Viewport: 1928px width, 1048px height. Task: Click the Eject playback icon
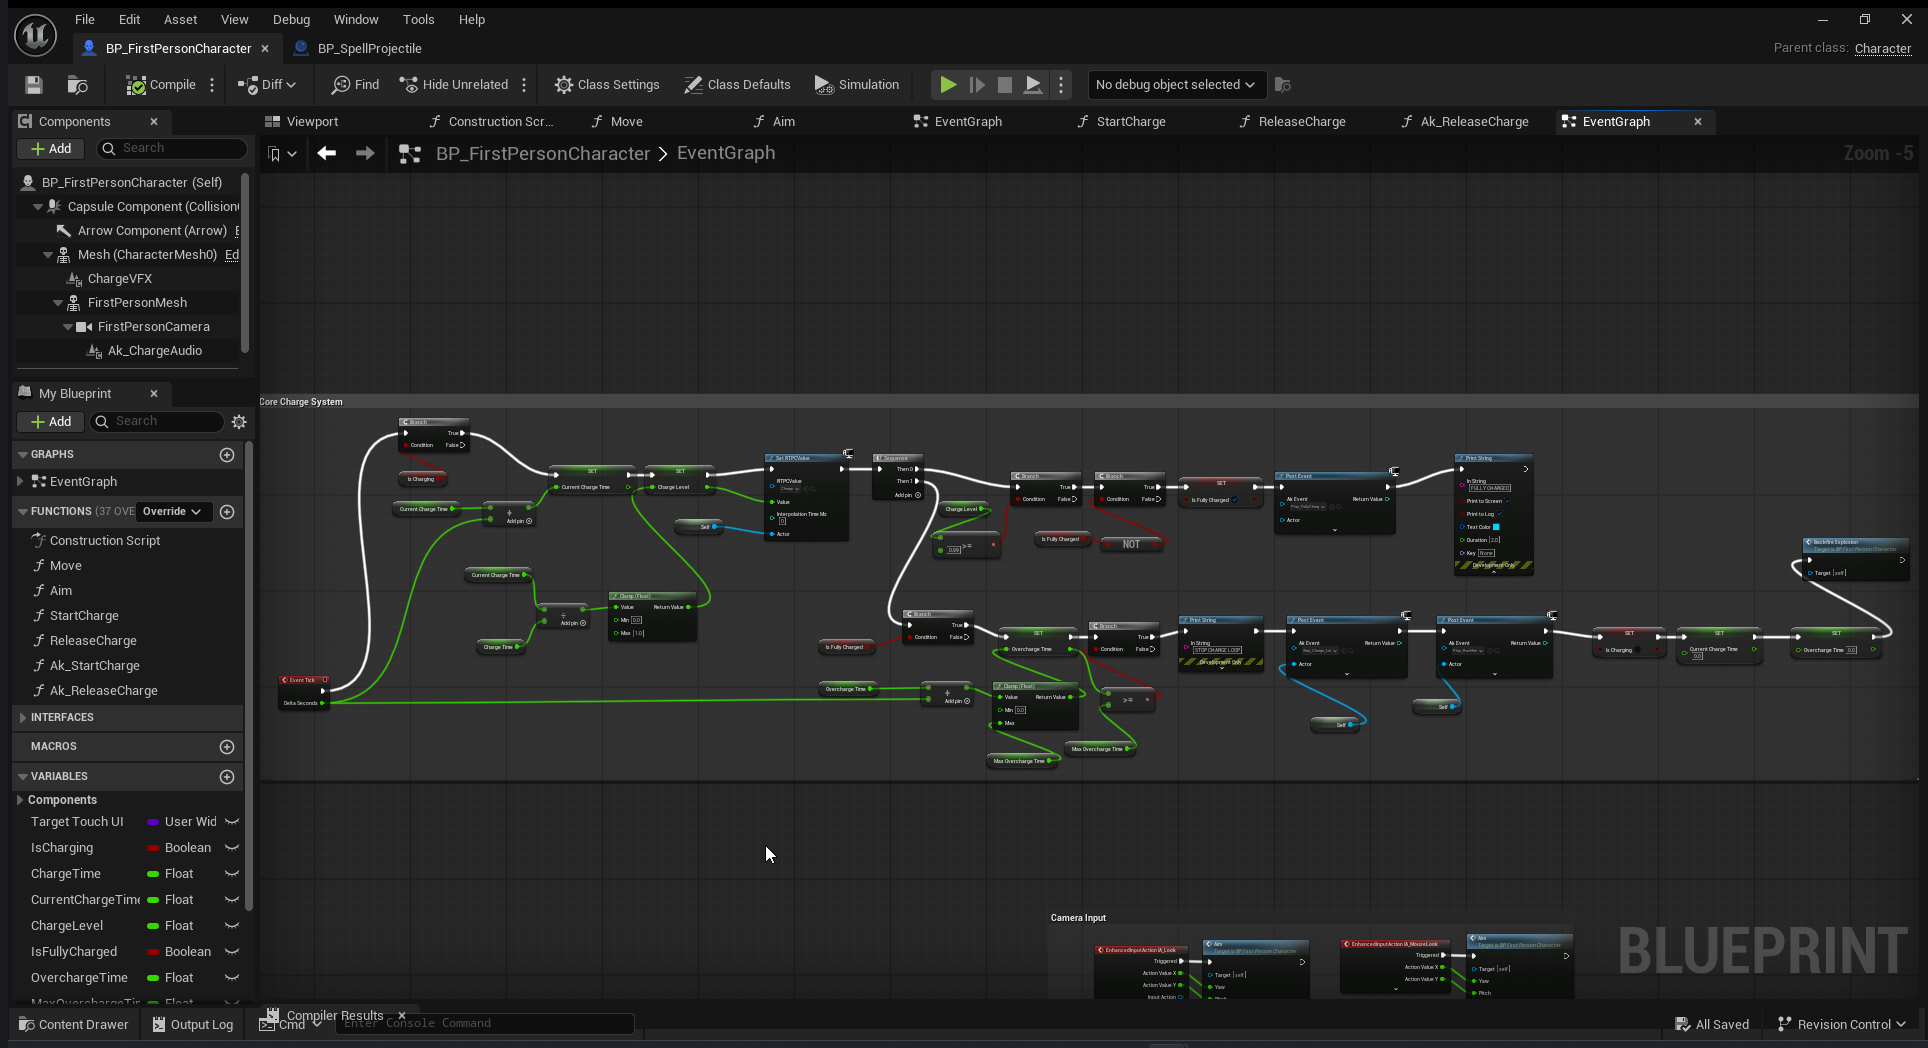coord(1033,85)
